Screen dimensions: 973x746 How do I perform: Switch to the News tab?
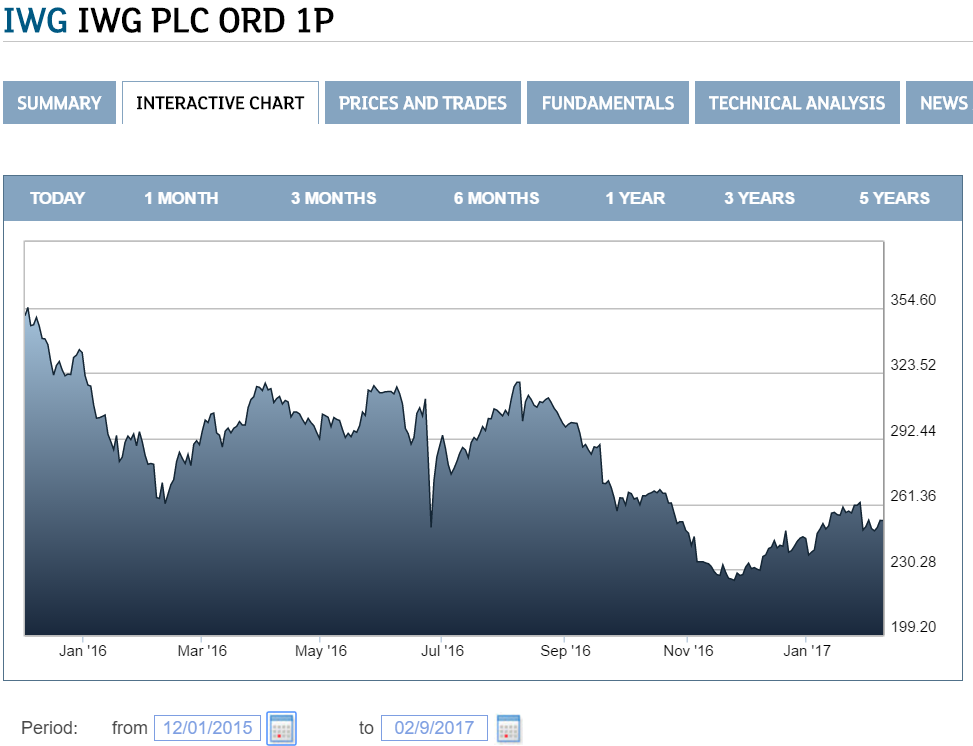pos(943,103)
